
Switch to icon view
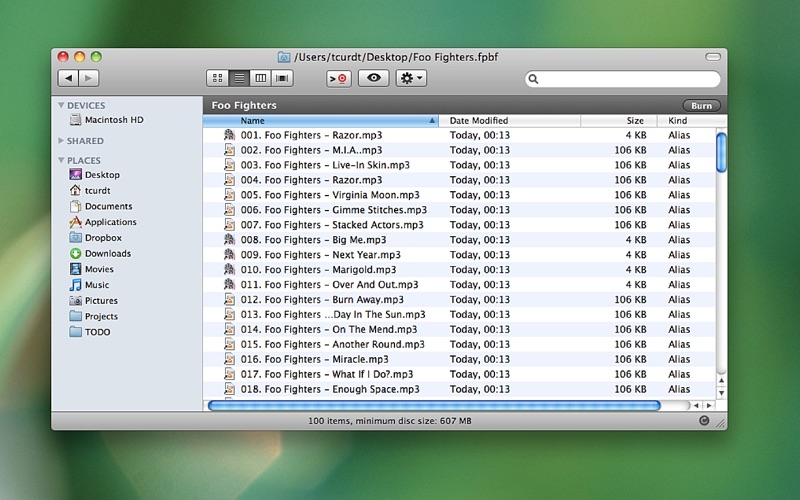click(x=218, y=78)
